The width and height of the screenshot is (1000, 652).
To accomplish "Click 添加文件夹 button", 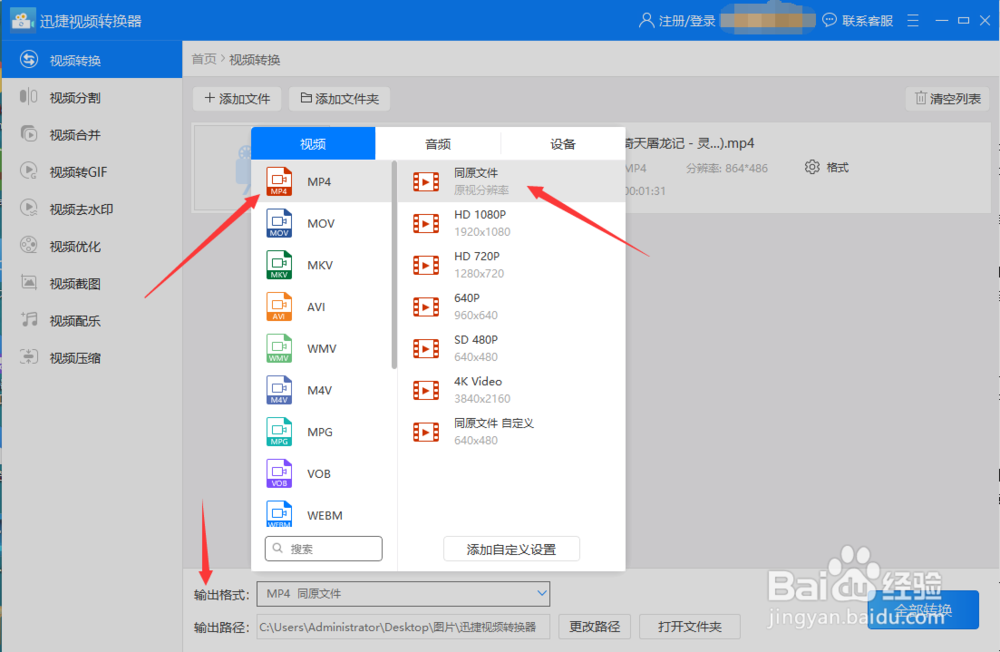I will tap(339, 98).
